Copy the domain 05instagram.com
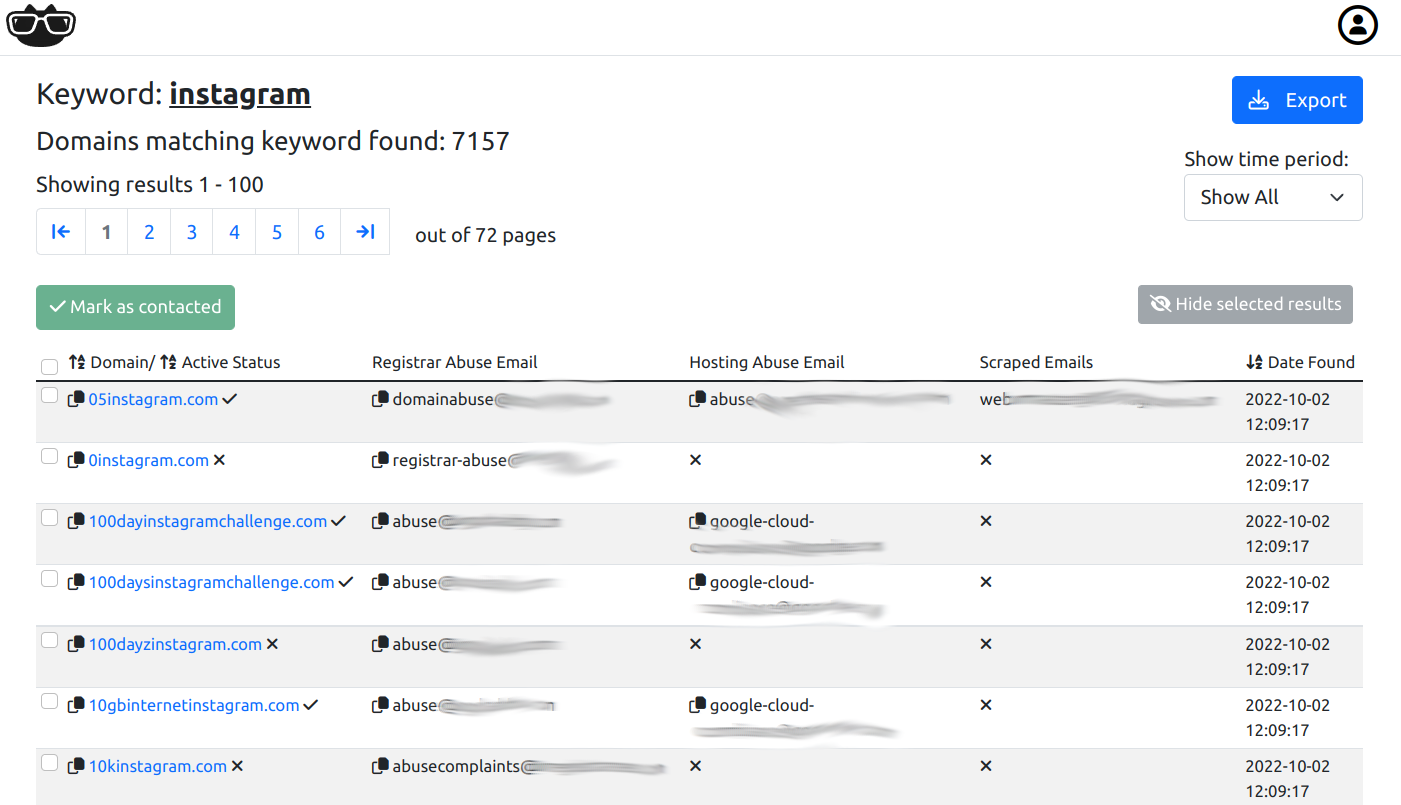 (76, 400)
